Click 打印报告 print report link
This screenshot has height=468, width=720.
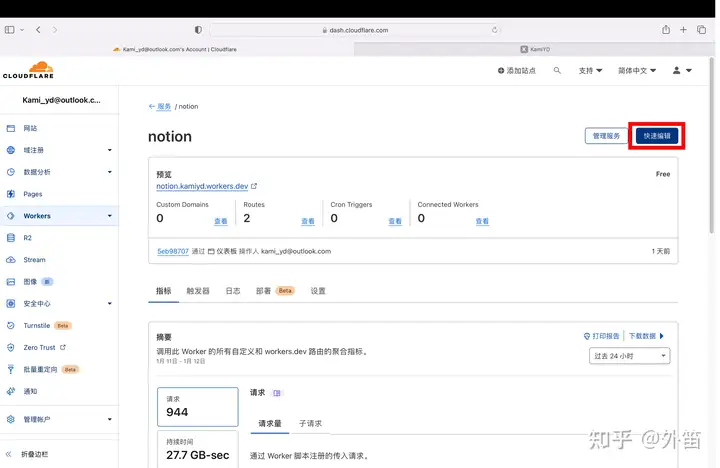coord(602,336)
